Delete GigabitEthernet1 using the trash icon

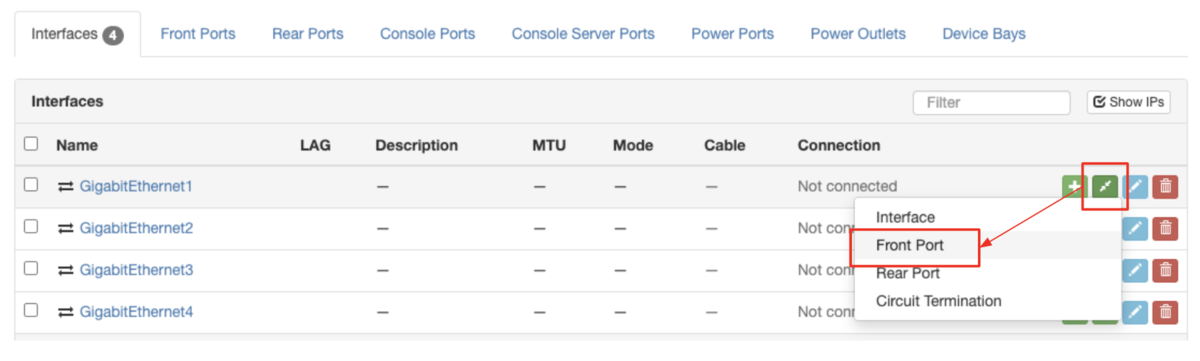point(1164,186)
